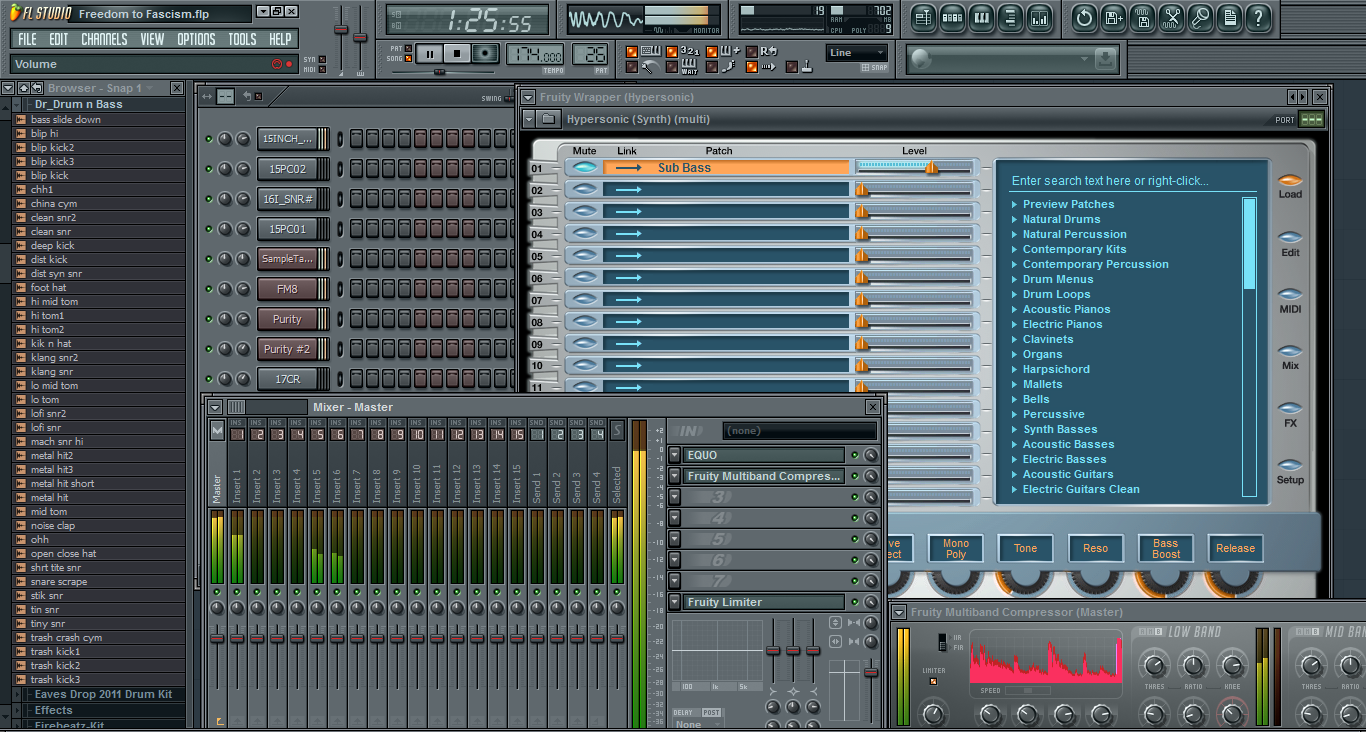The image size is (1366, 732).
Task: Open the FILE menu
Action: 27,39
